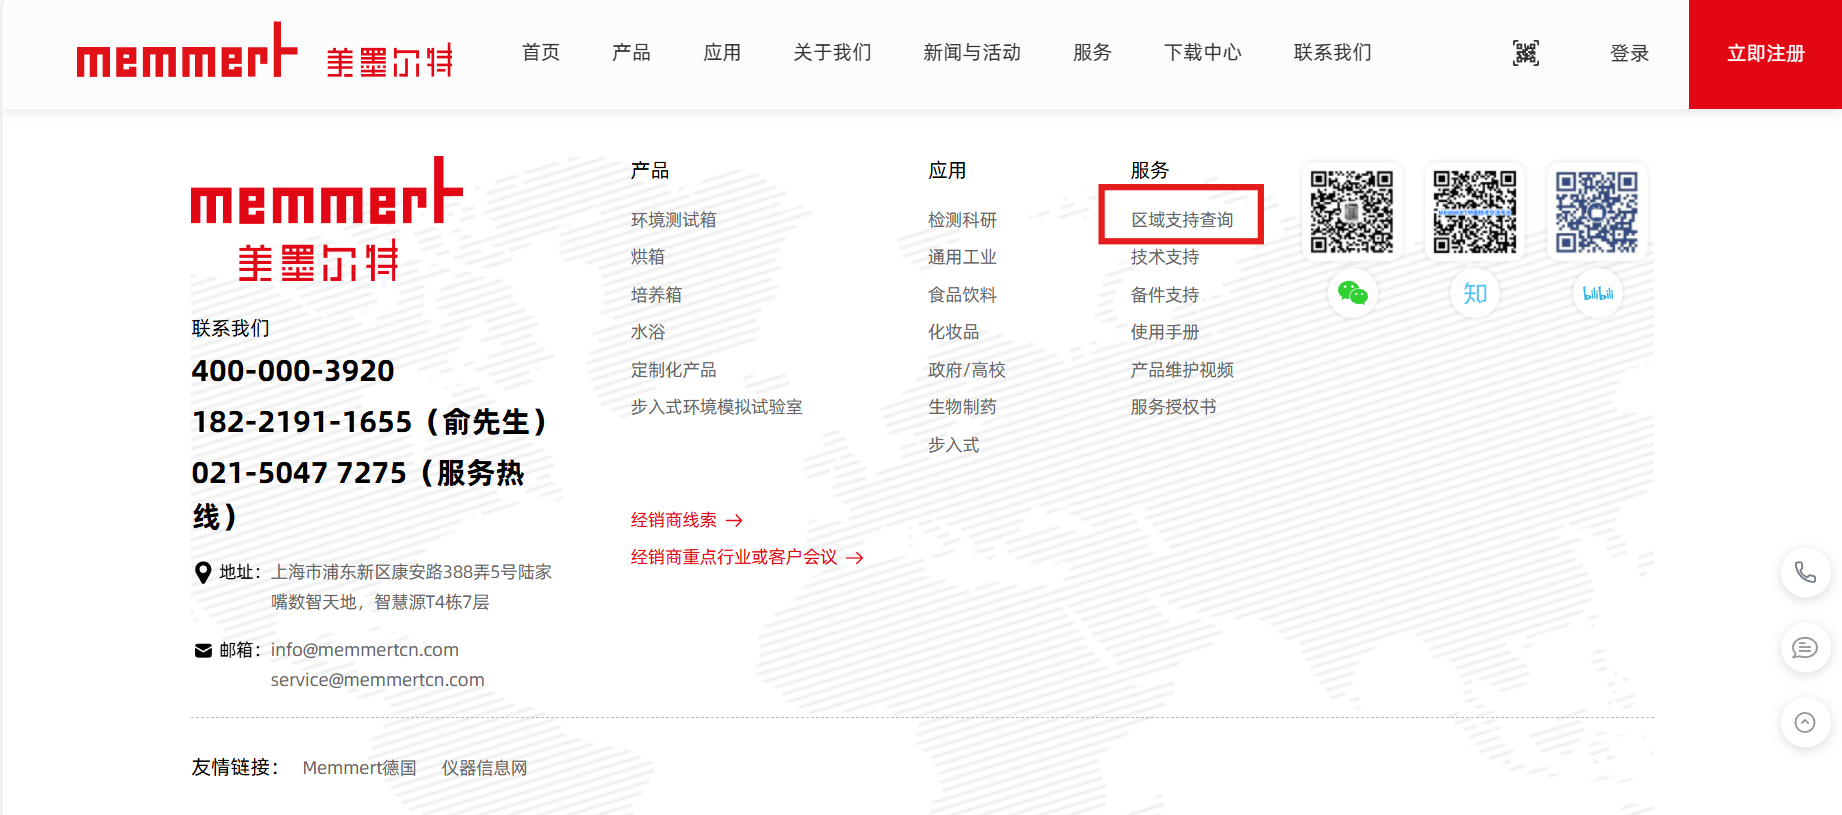The height and width of the screenshot is (815, 1842).
Task: Click the WeChat QR code thumbnail
Action: (x=1352, y=211)
